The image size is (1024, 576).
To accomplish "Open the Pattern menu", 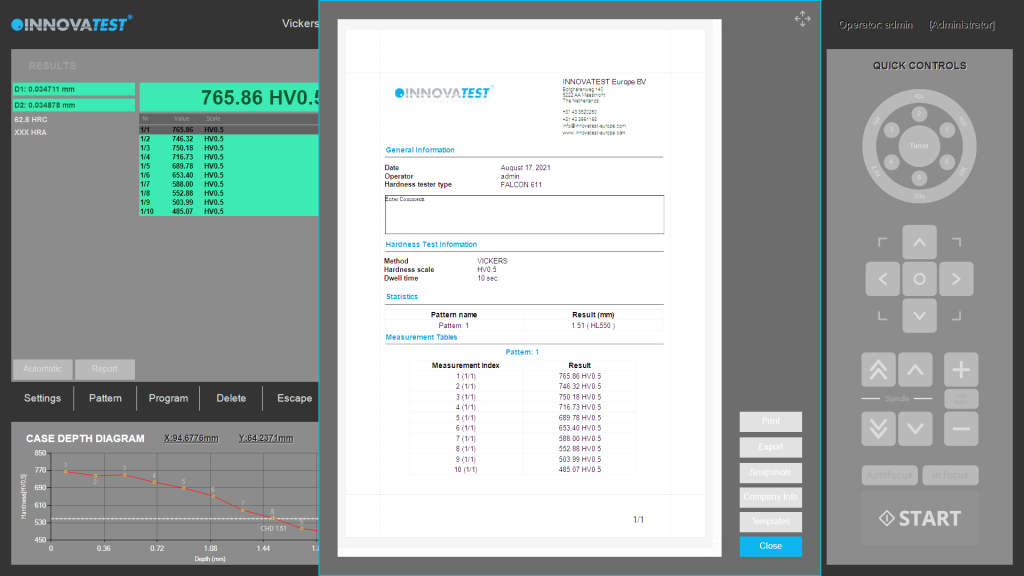I will 105,398.
